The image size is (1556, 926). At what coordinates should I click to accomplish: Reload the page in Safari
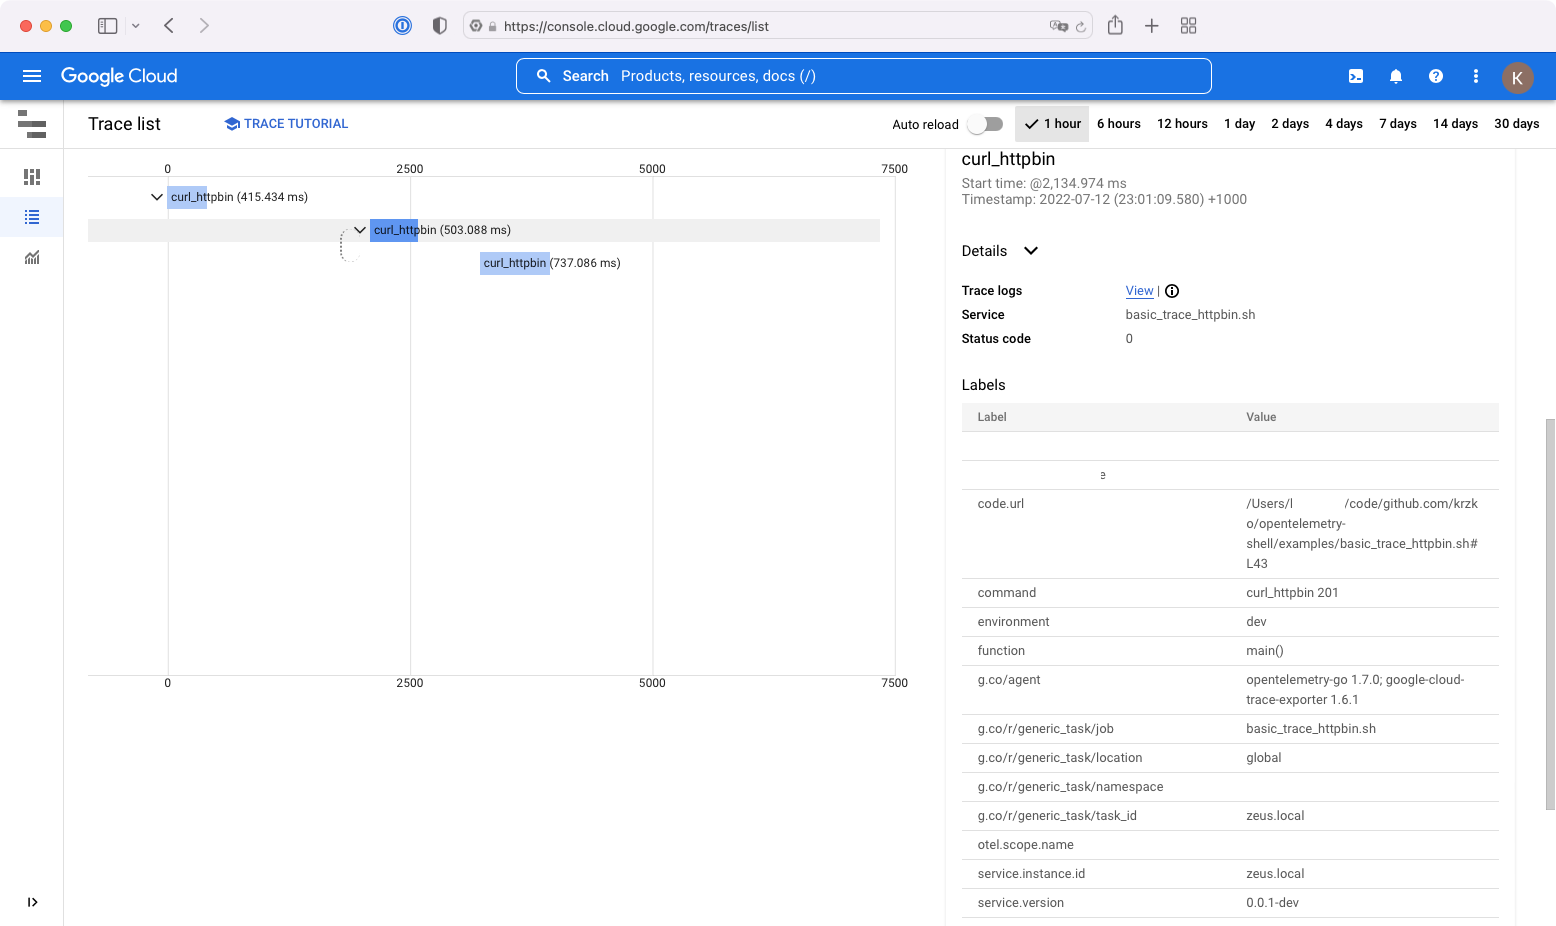[x=1081, y=27]
